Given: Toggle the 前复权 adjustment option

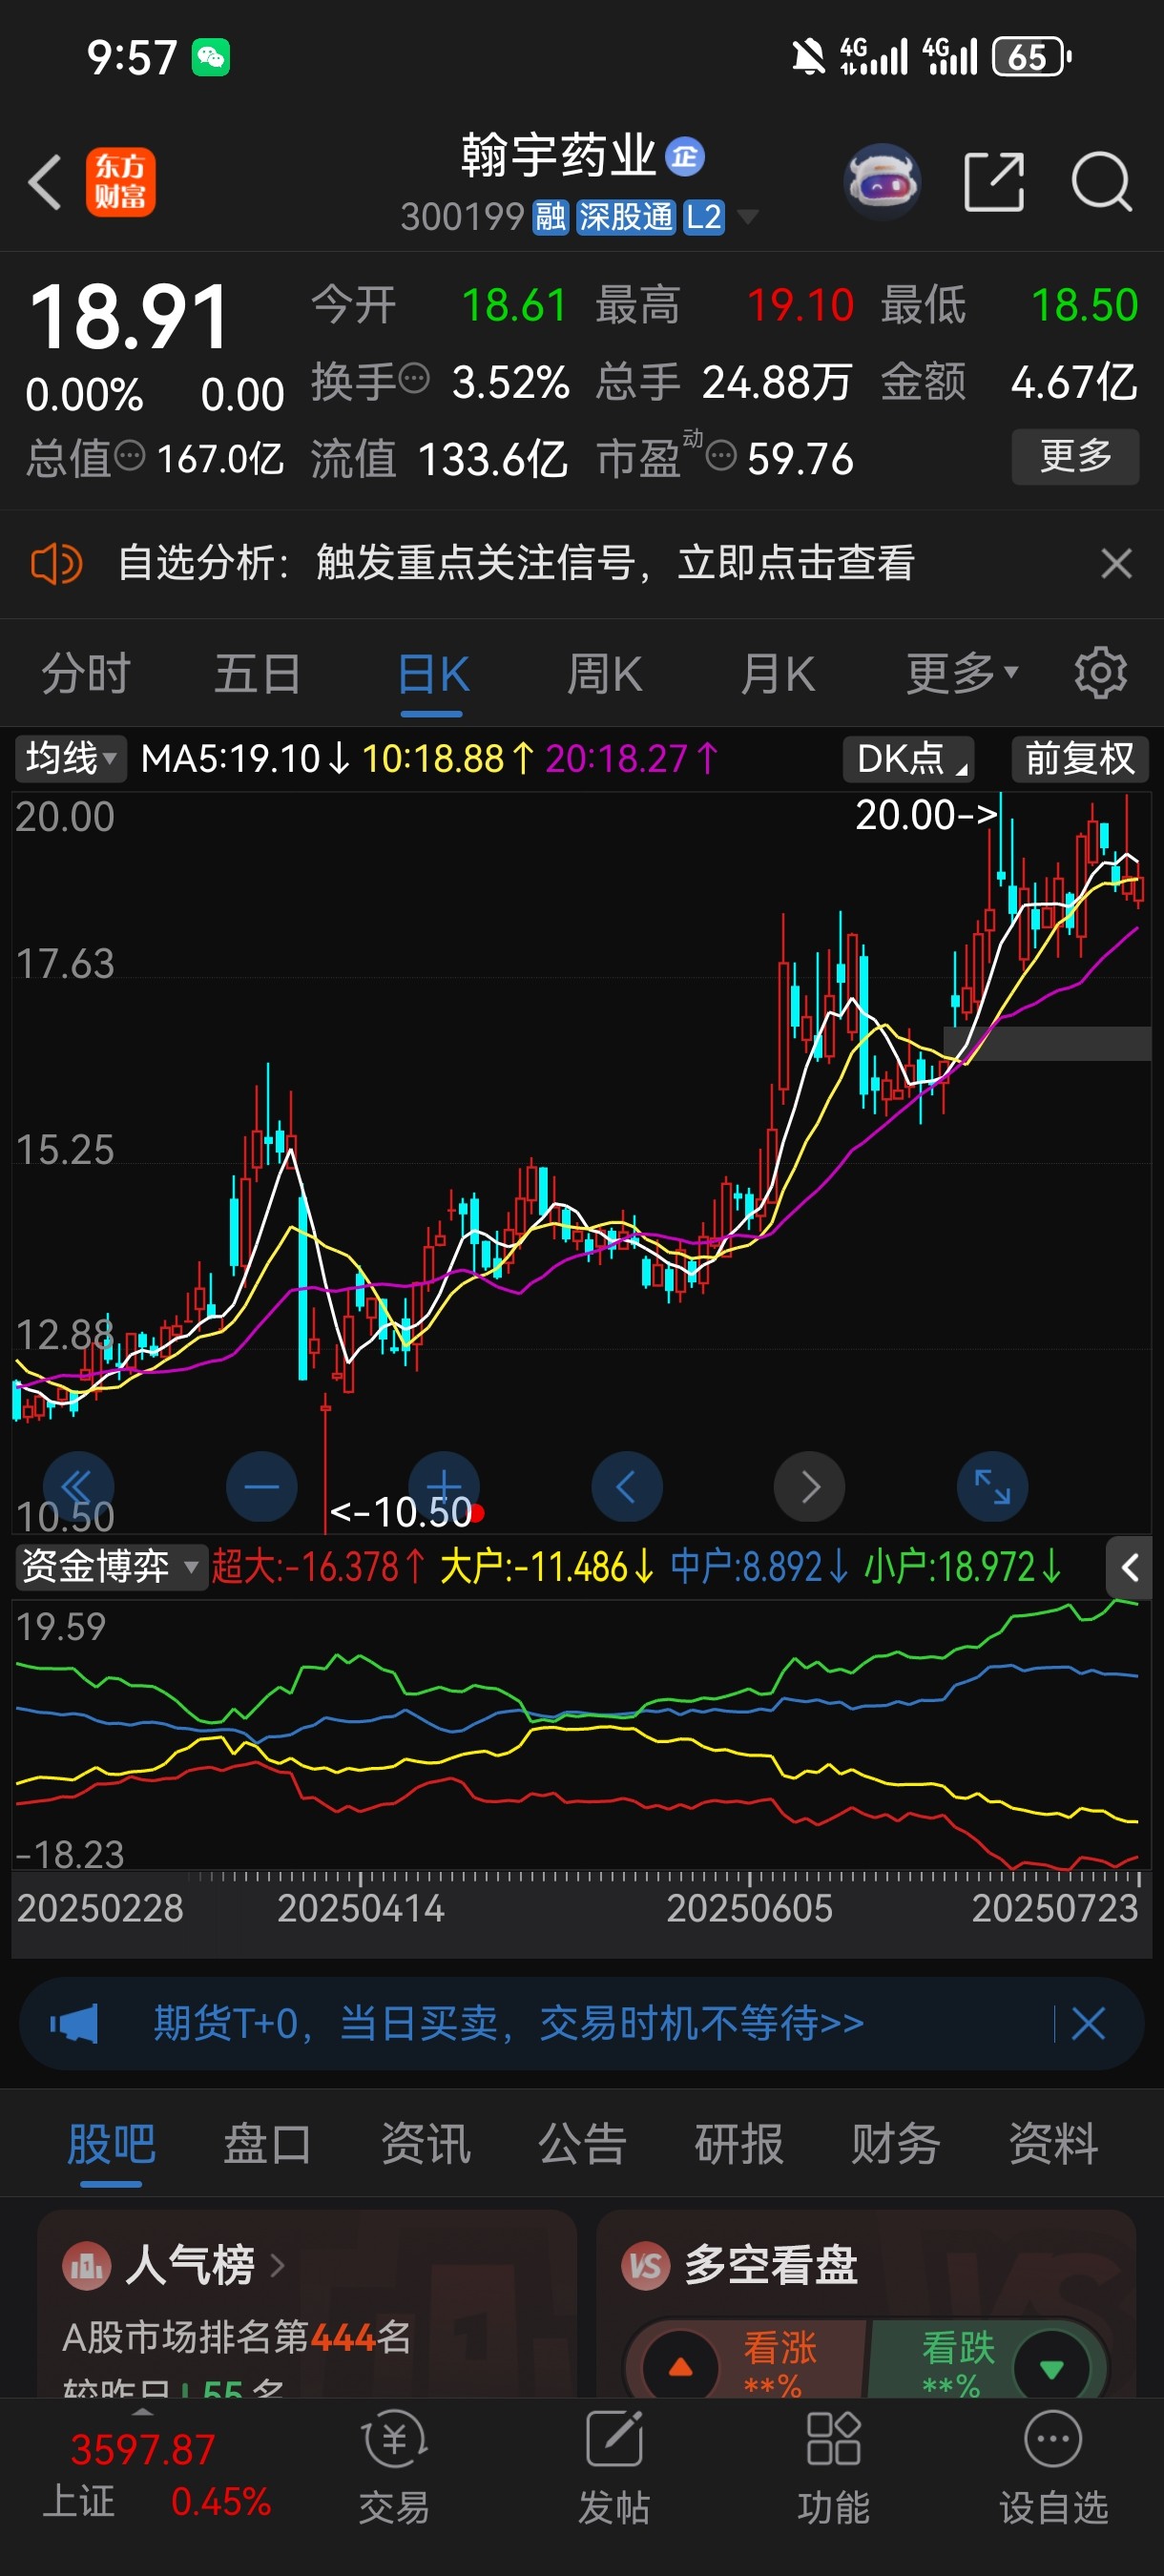Looking at the screenshot, I should tap(1080, 758).
